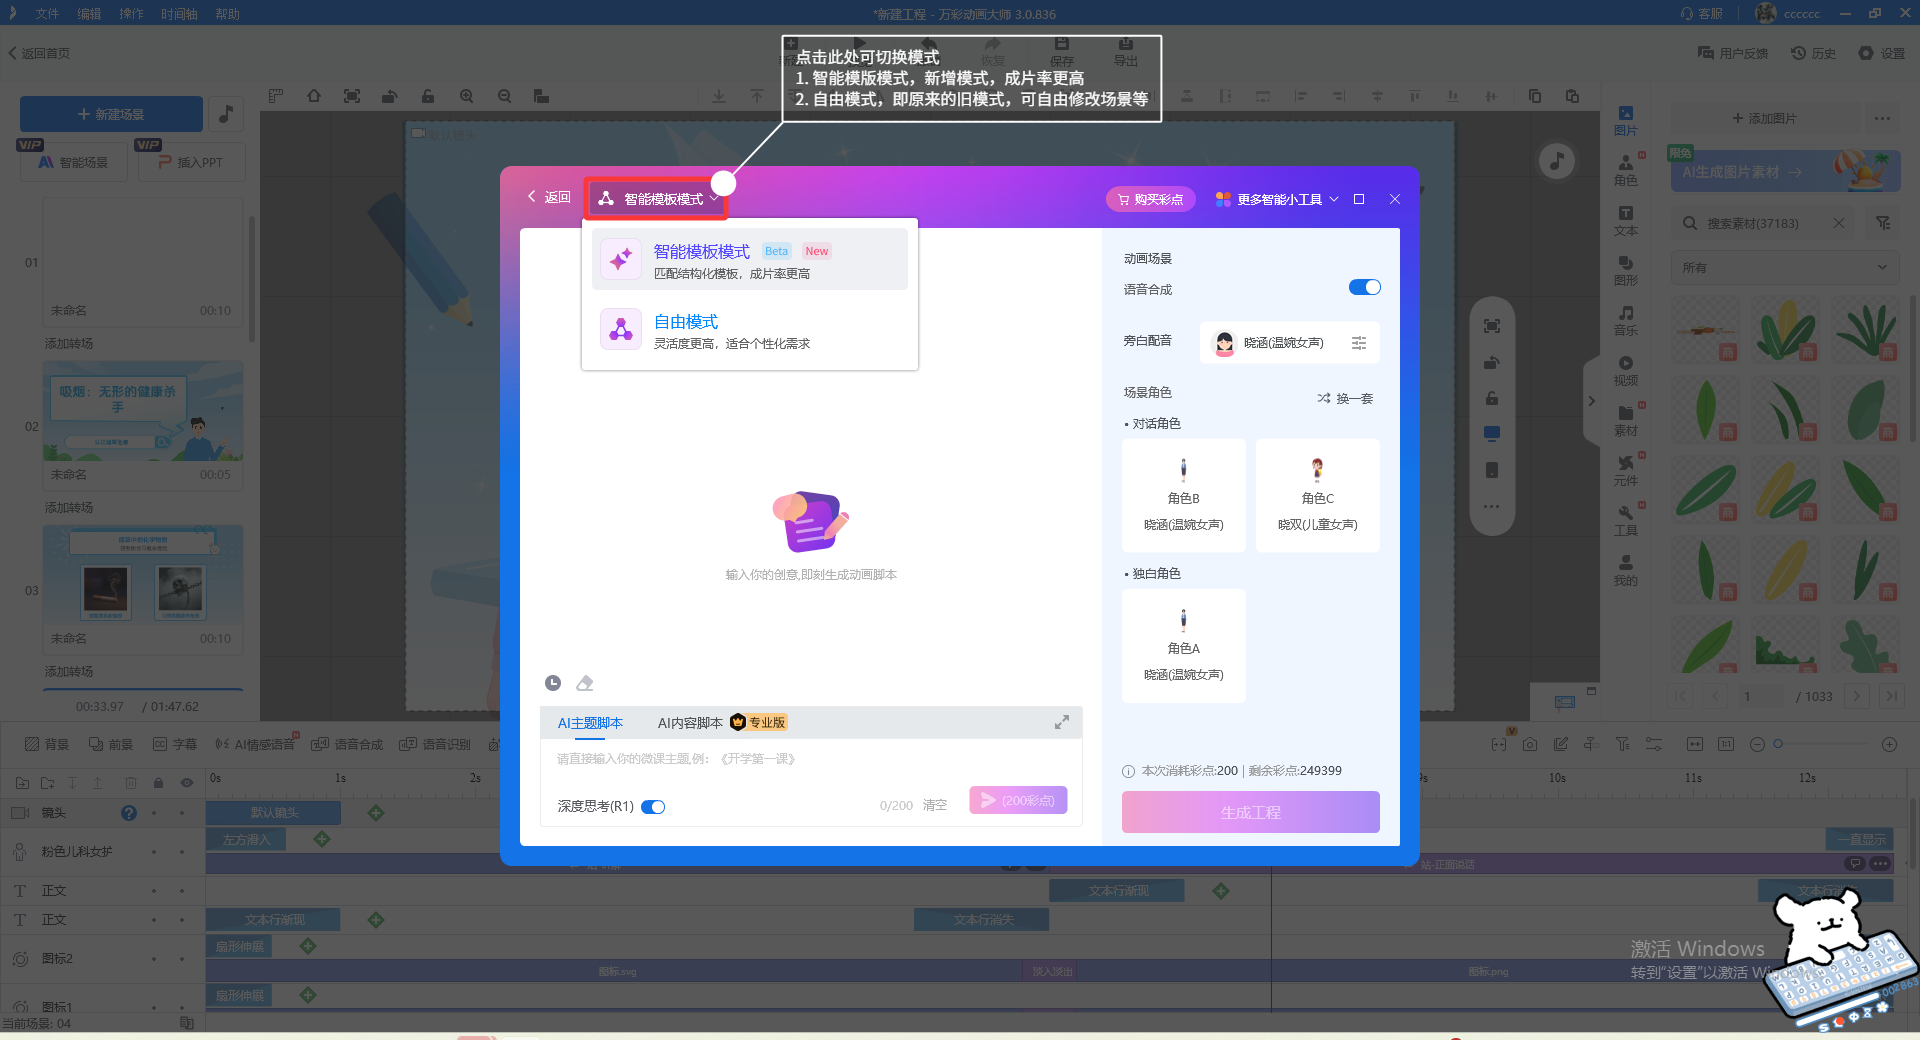Open the 角色 panel in the right sidebar

(x=1625, y=171)
